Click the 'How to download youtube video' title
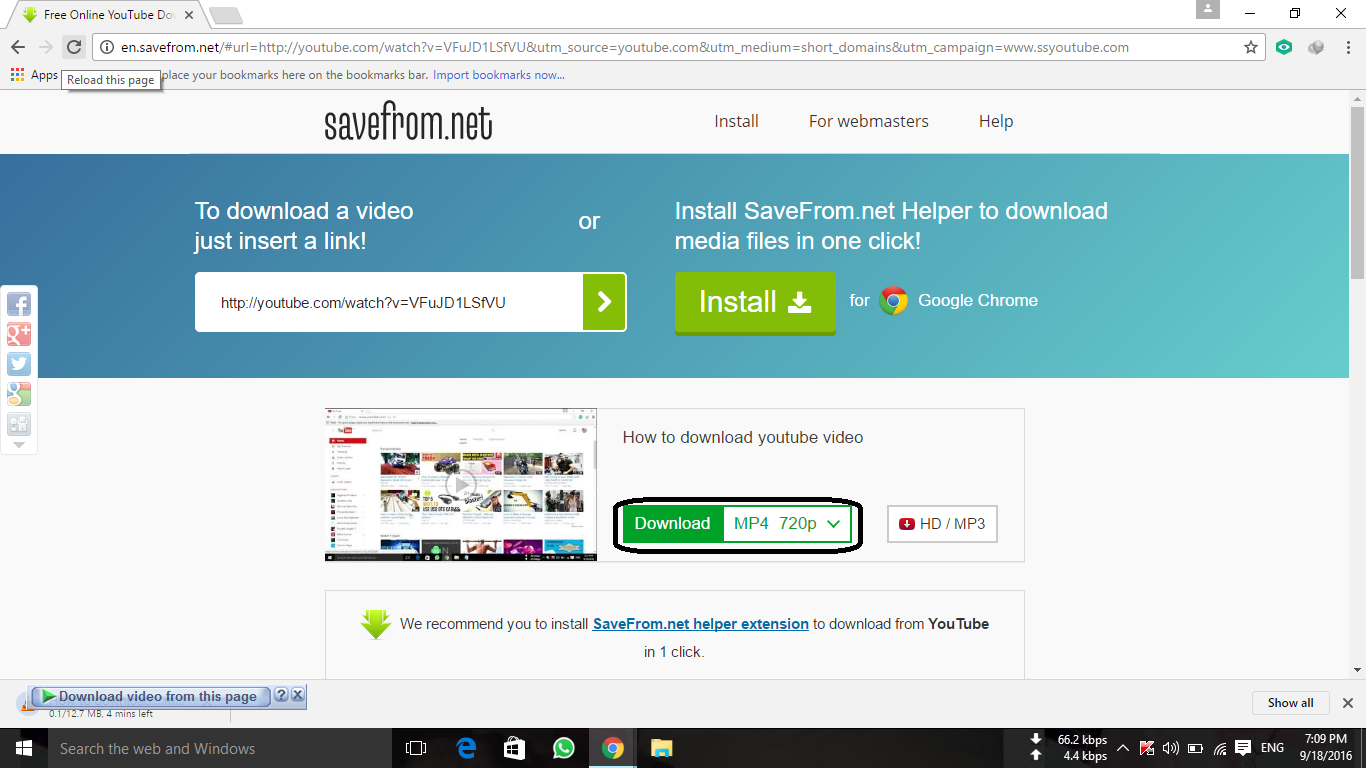 (743, 437)
